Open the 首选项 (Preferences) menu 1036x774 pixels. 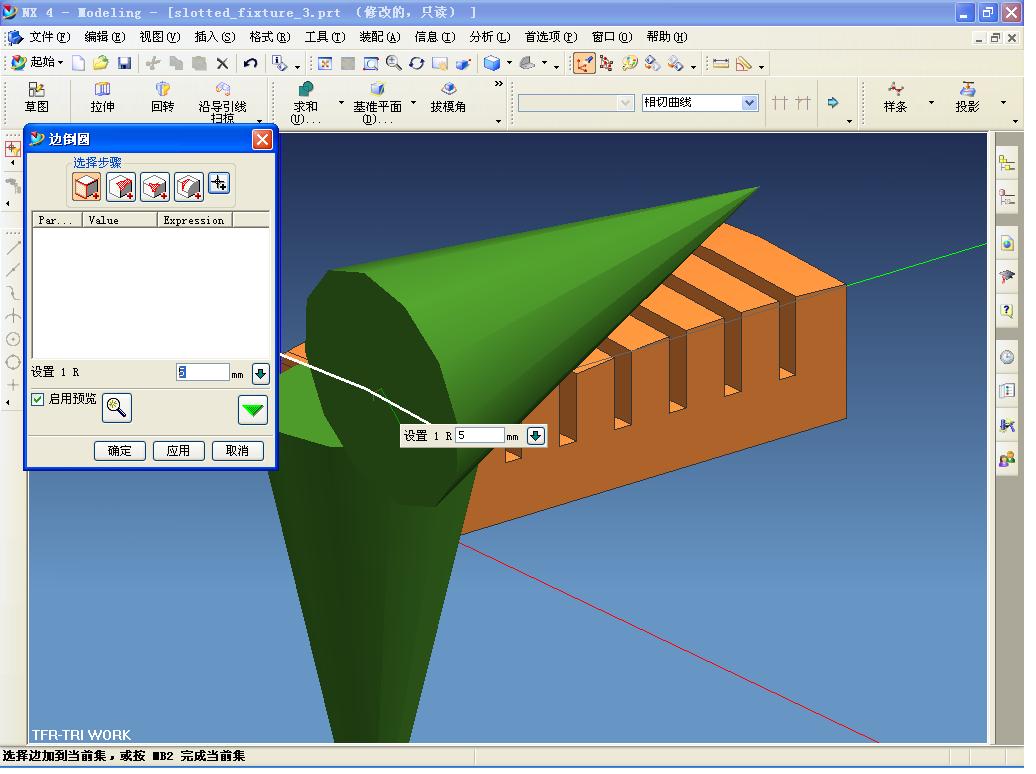tap(550, 37)
